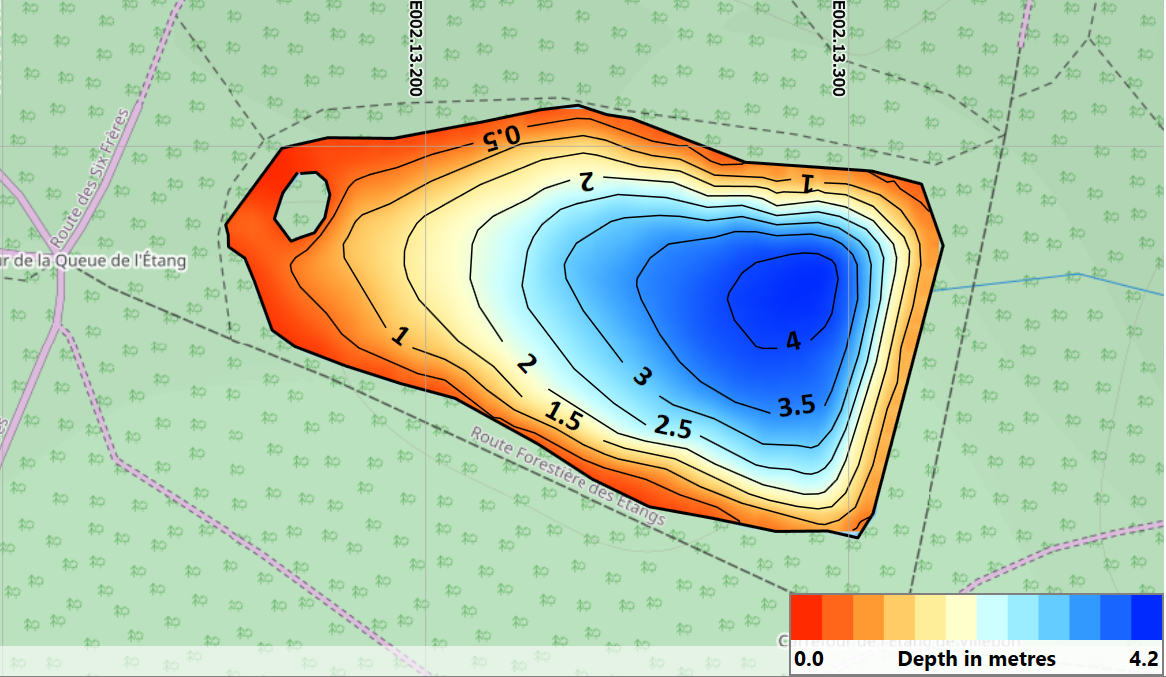Click the 0.0 legend minimum value
Image resolution: width=1166 pixels, height=677 pixels.
coord(808,659)
